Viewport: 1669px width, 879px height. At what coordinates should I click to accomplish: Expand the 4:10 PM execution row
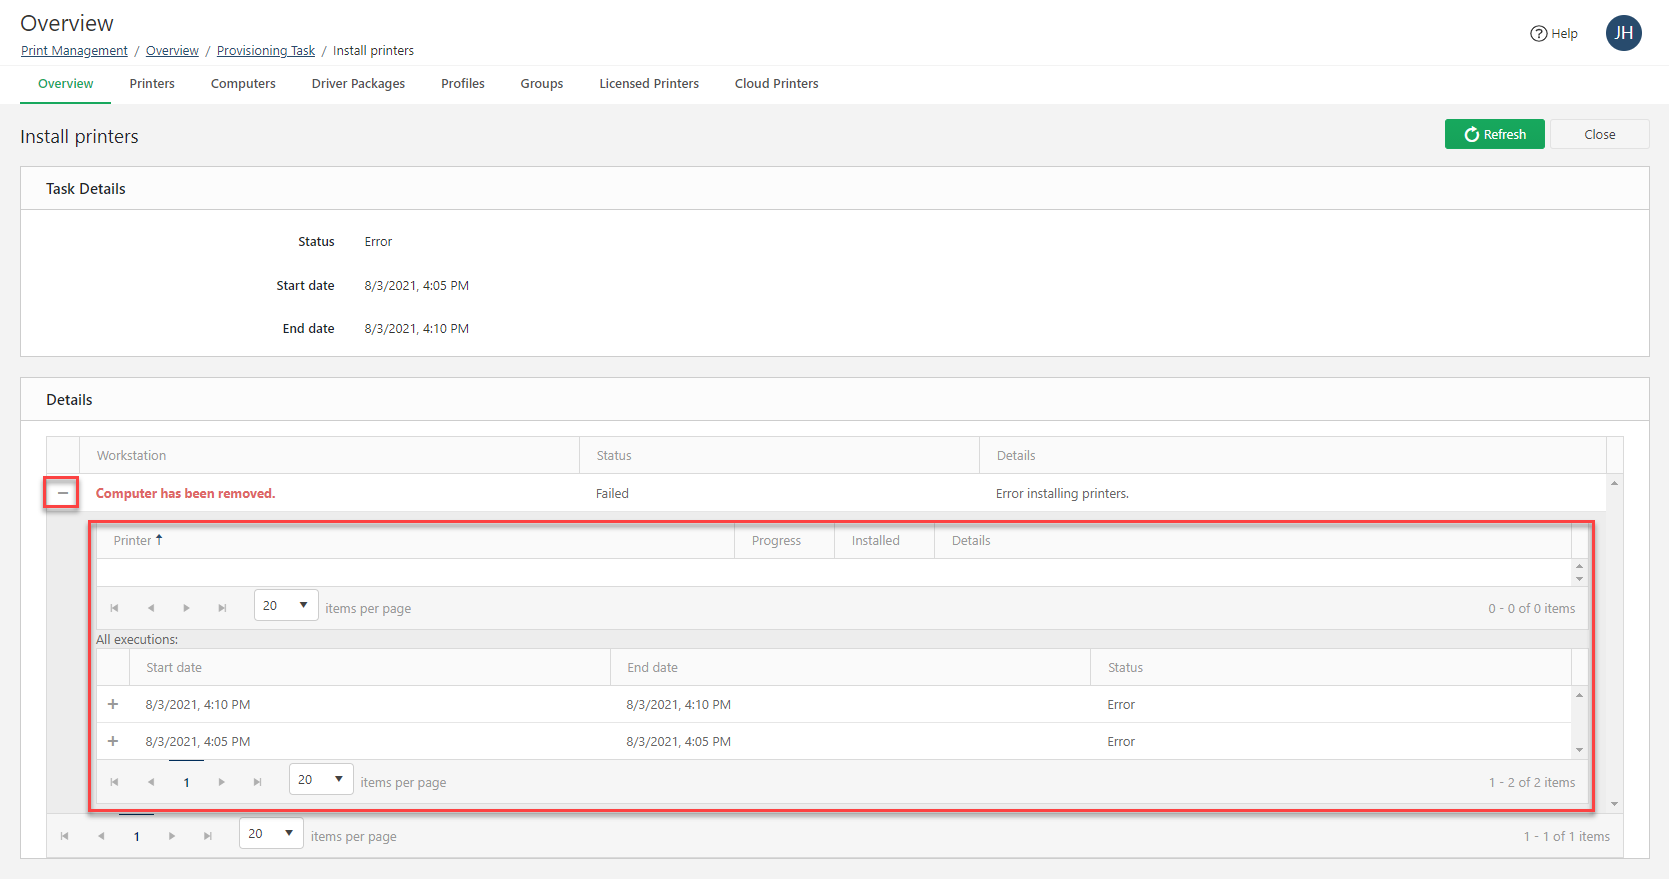(113, 705)
